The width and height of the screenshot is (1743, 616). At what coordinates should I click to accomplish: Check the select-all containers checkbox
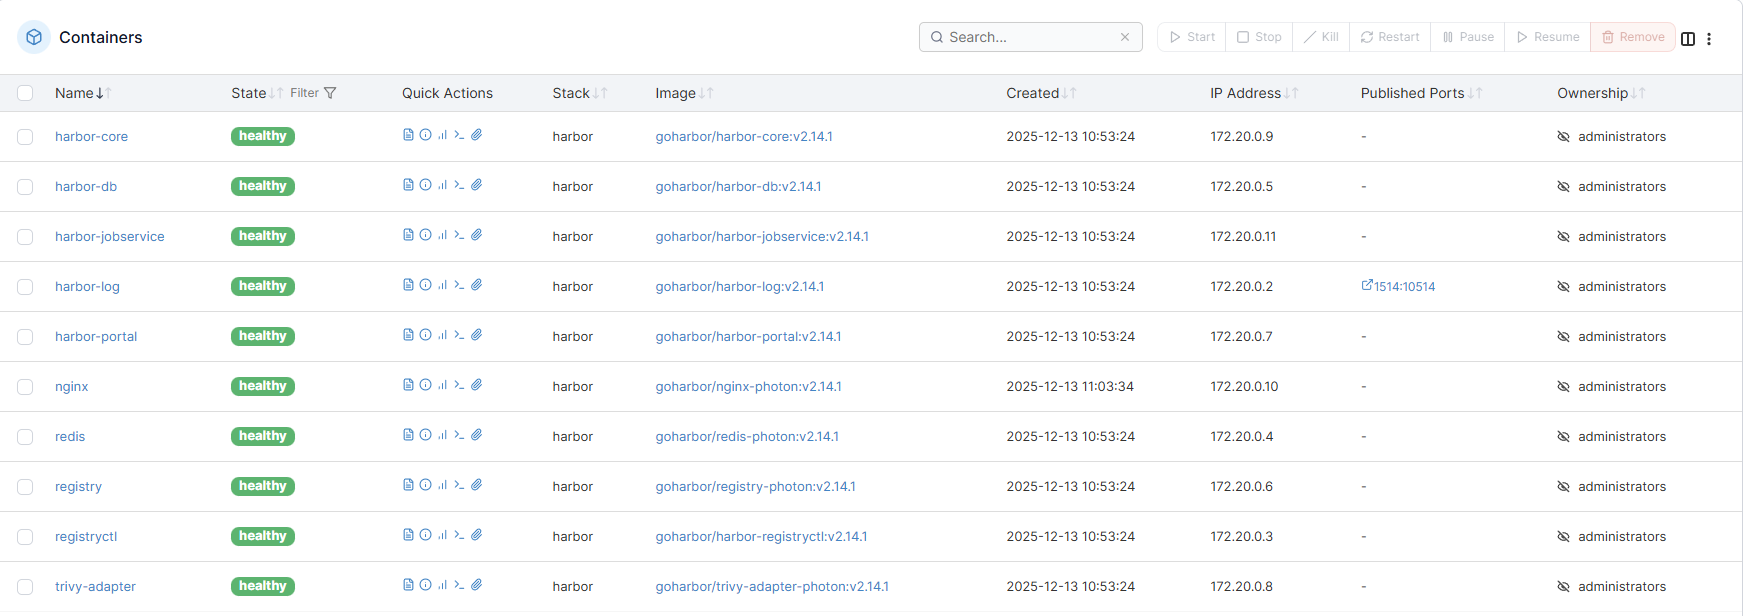point(25,93)
